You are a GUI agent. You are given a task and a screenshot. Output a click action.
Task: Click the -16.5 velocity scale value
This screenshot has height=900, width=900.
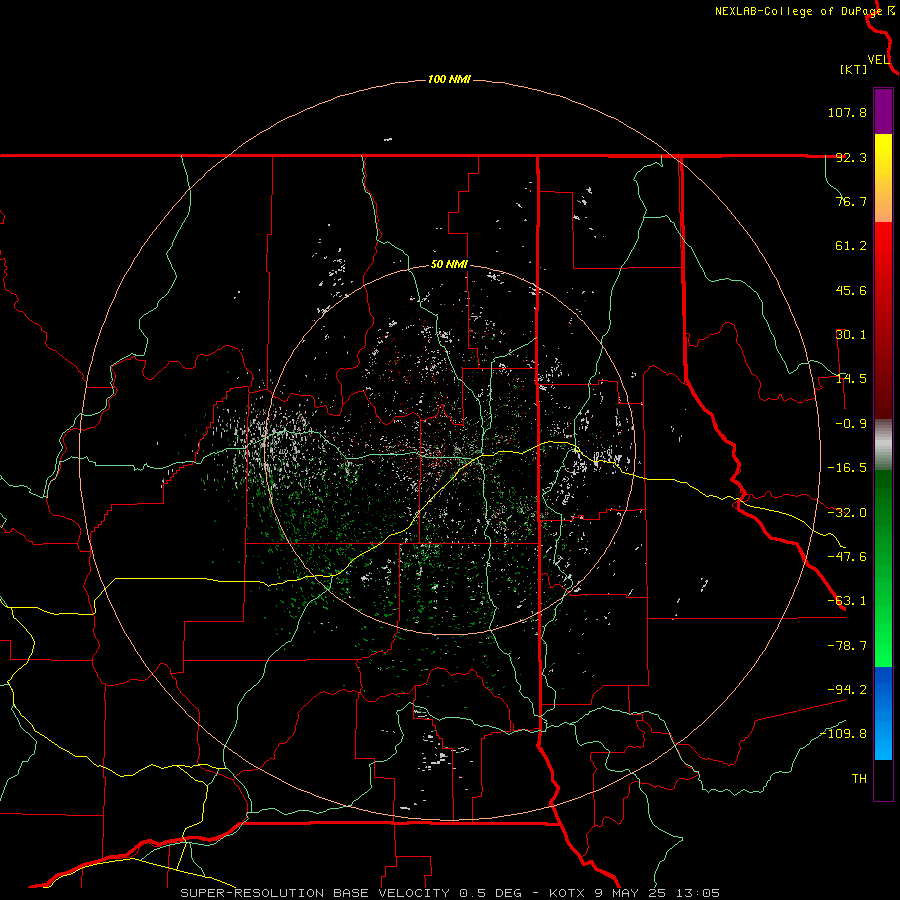pos(847,468)
